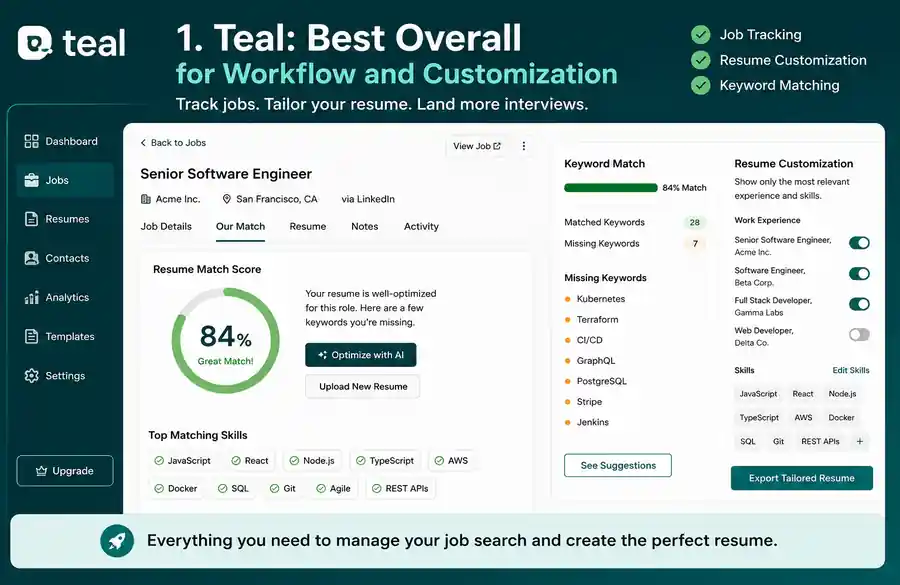
Task: Click the Upgrade button
Action: point(65,471)
